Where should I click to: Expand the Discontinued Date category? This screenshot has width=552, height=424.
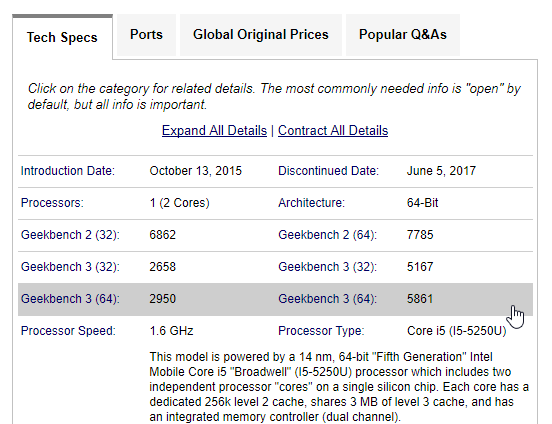(x=328, y=171)
